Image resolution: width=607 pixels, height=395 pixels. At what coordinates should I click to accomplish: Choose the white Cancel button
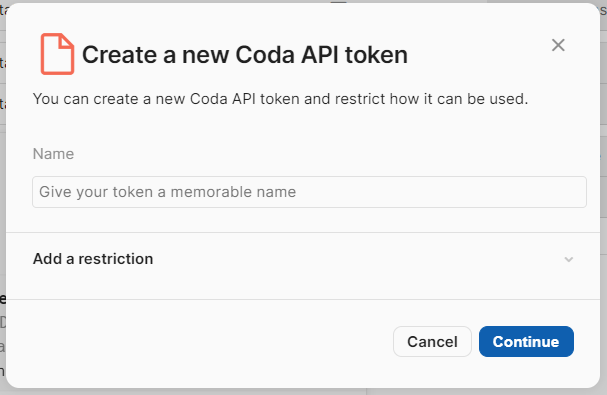pos(432,342)
